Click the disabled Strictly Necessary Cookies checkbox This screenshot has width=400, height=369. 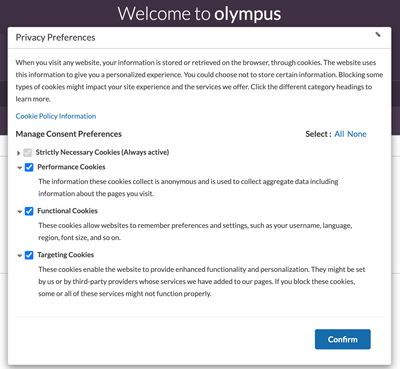click(x=28, y=153)
